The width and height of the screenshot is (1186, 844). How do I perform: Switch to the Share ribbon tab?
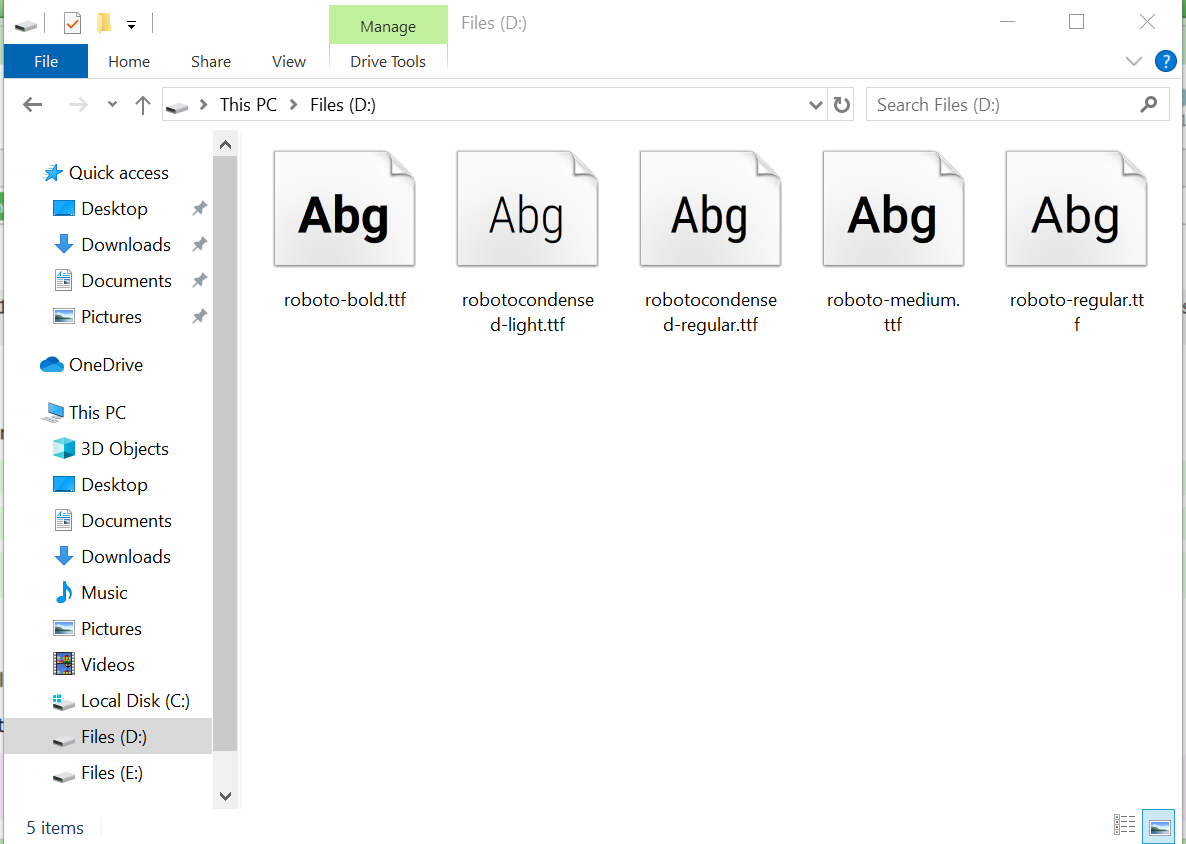pos(211,61)
